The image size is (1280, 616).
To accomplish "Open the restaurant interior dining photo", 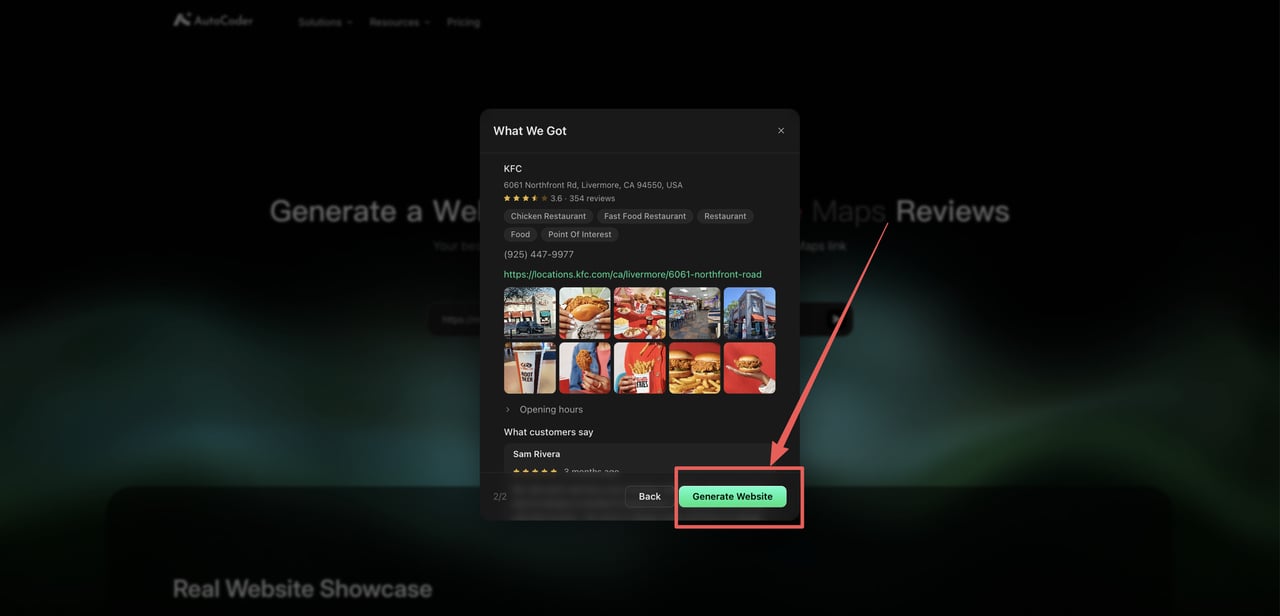I will pos(695,313).
